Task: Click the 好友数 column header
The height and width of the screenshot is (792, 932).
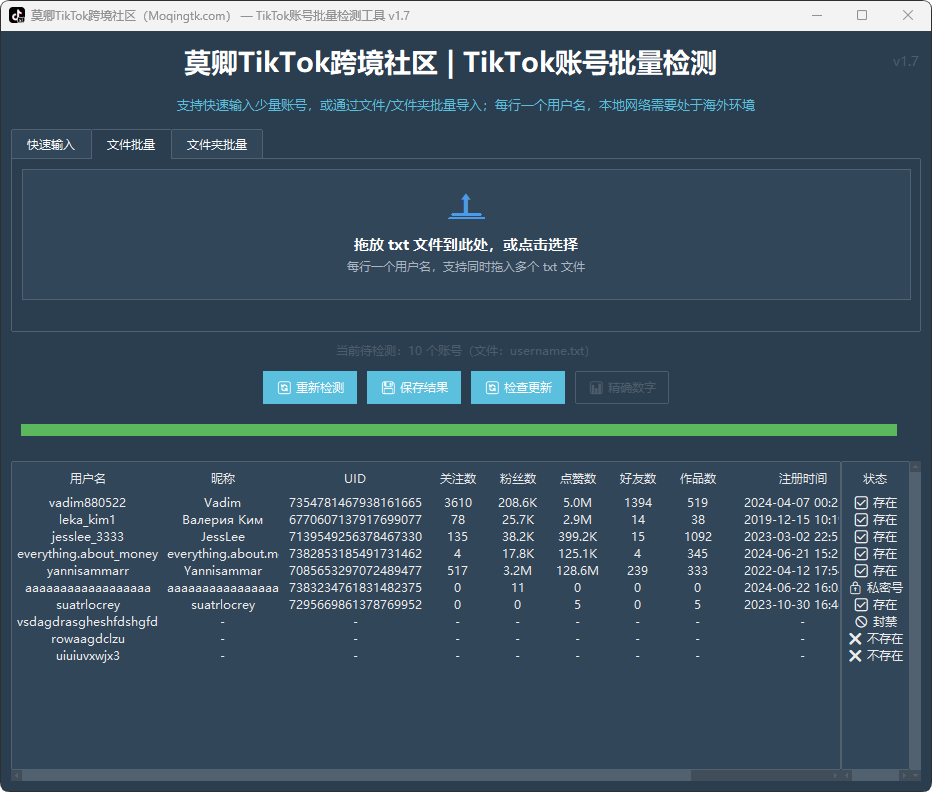Action: (x=638, y=479)
